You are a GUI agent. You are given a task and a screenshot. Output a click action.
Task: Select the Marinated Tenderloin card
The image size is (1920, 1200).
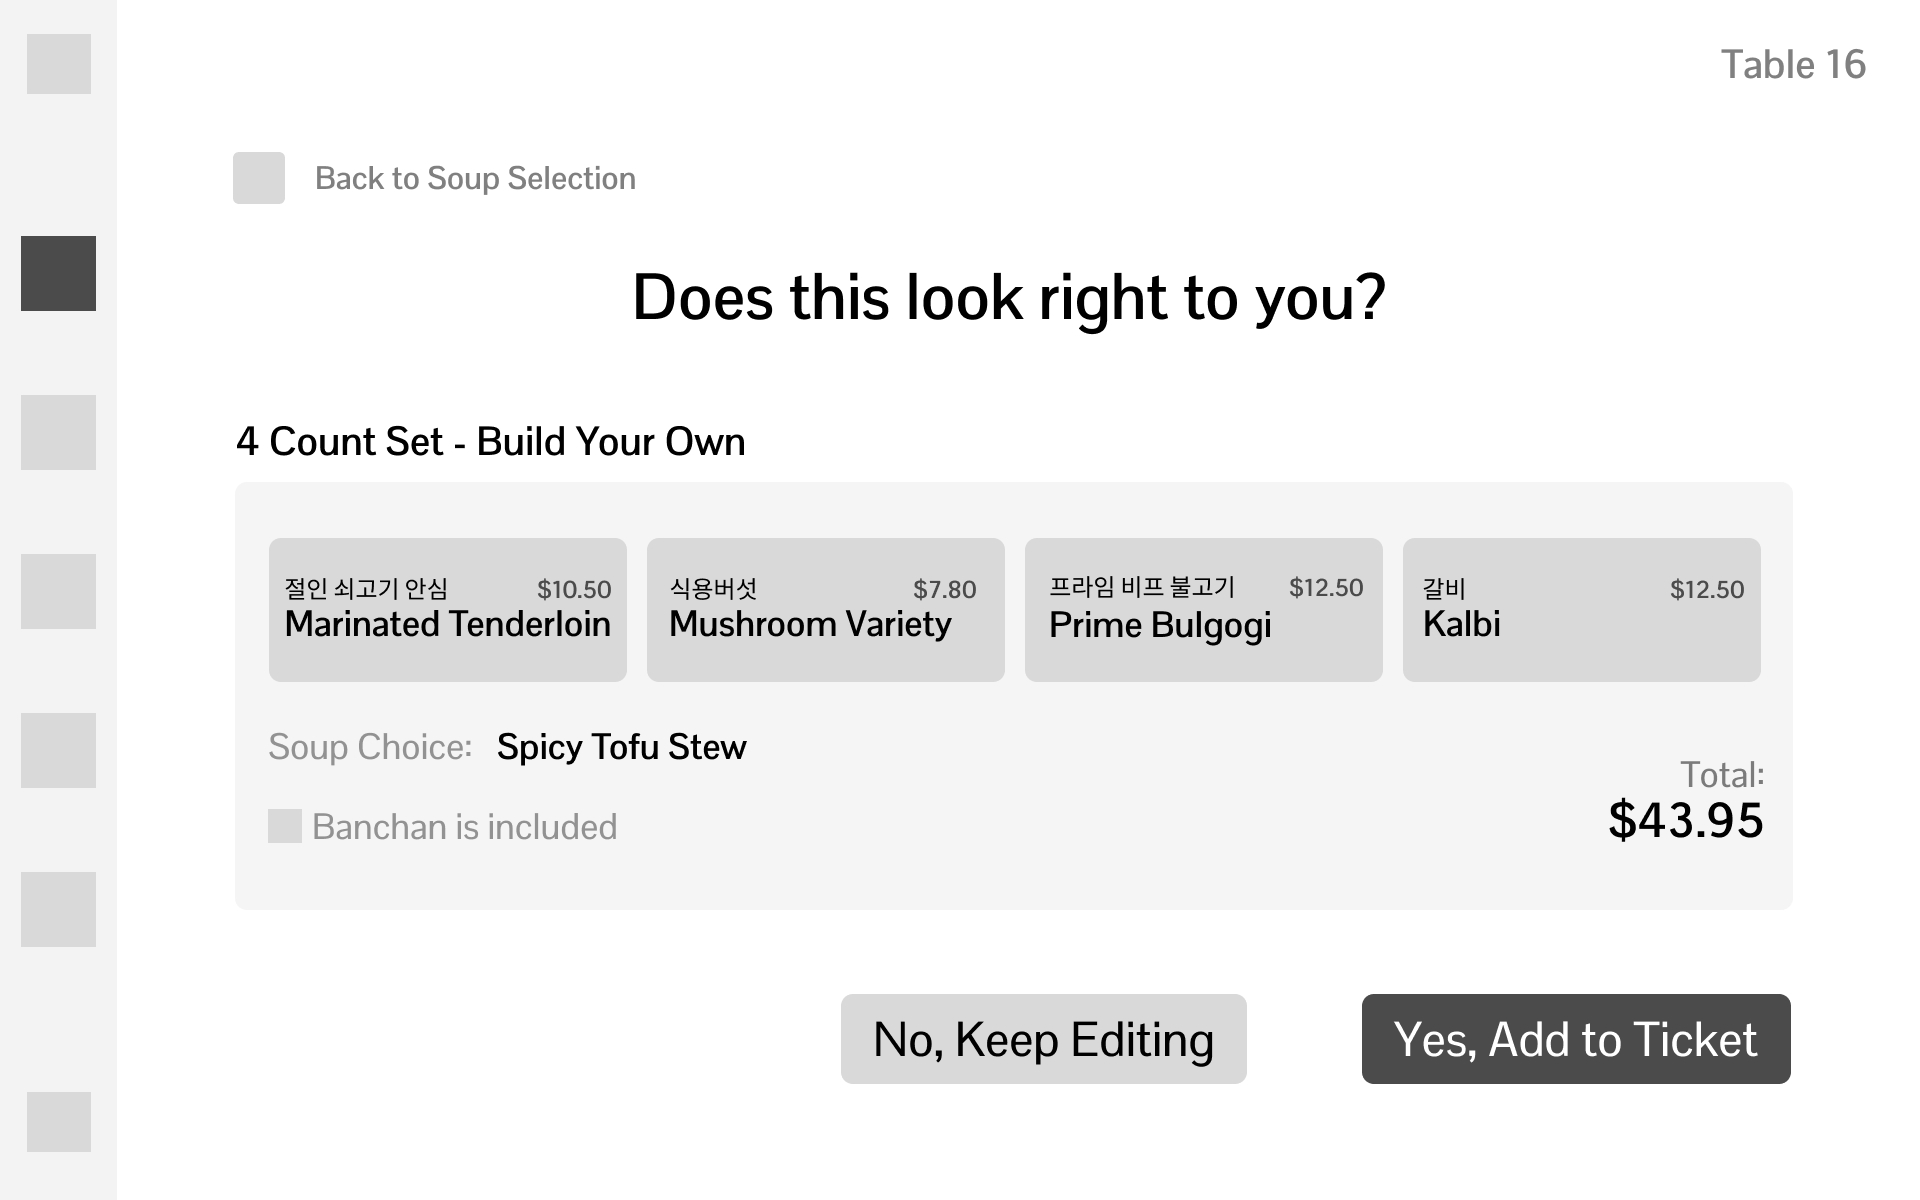tap(447, 610)
